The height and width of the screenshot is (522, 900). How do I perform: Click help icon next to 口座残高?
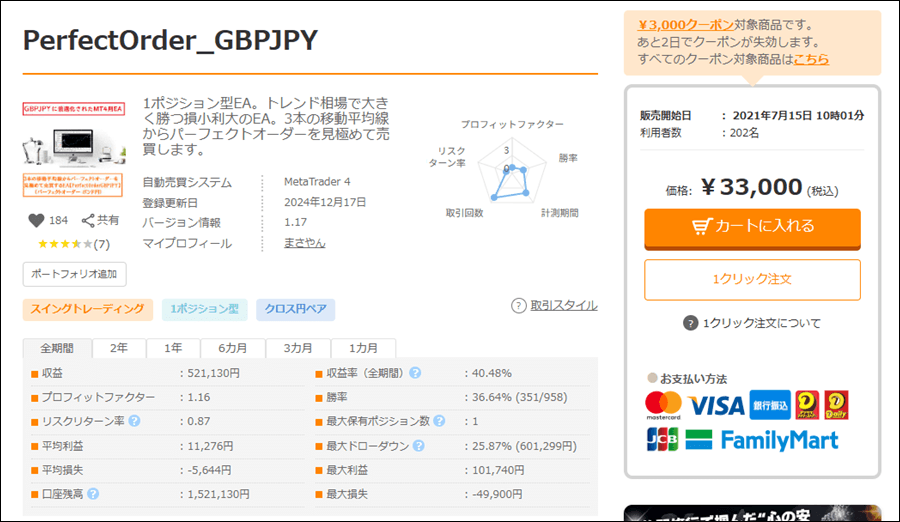tap(93, 493)
